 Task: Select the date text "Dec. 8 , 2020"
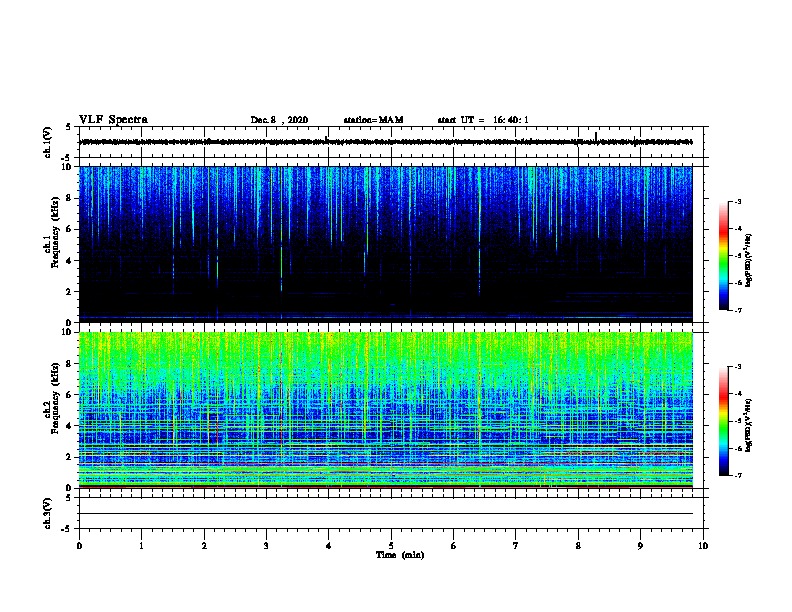point(279,120)
